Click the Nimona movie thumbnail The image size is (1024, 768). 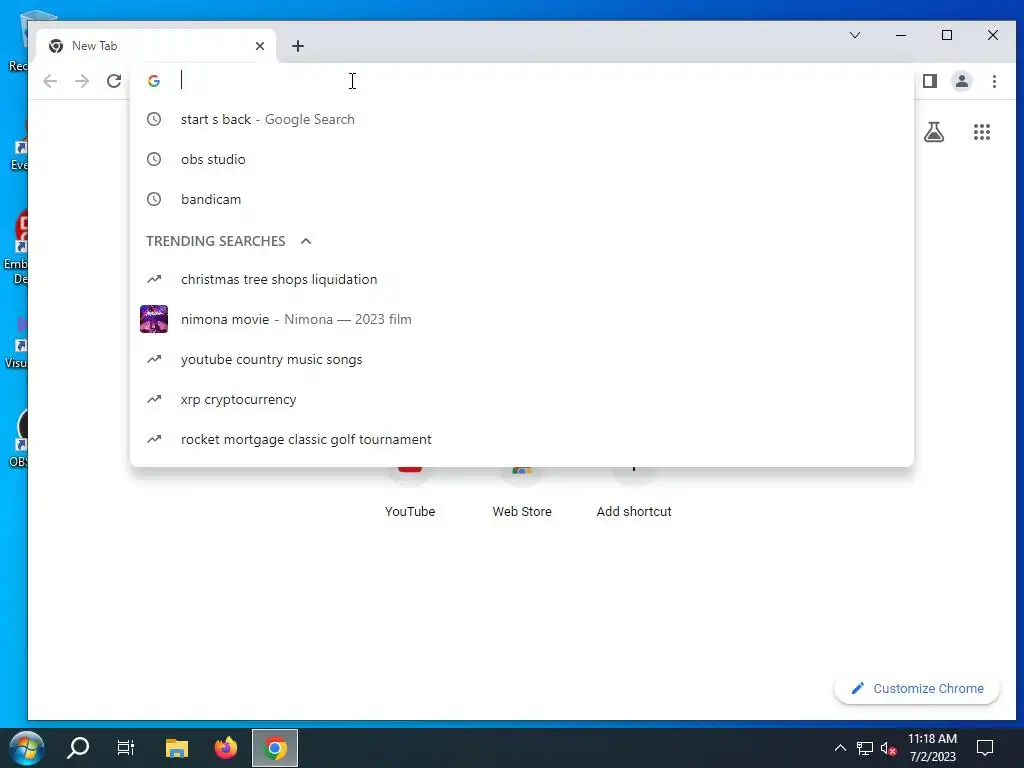pos(154,319)
